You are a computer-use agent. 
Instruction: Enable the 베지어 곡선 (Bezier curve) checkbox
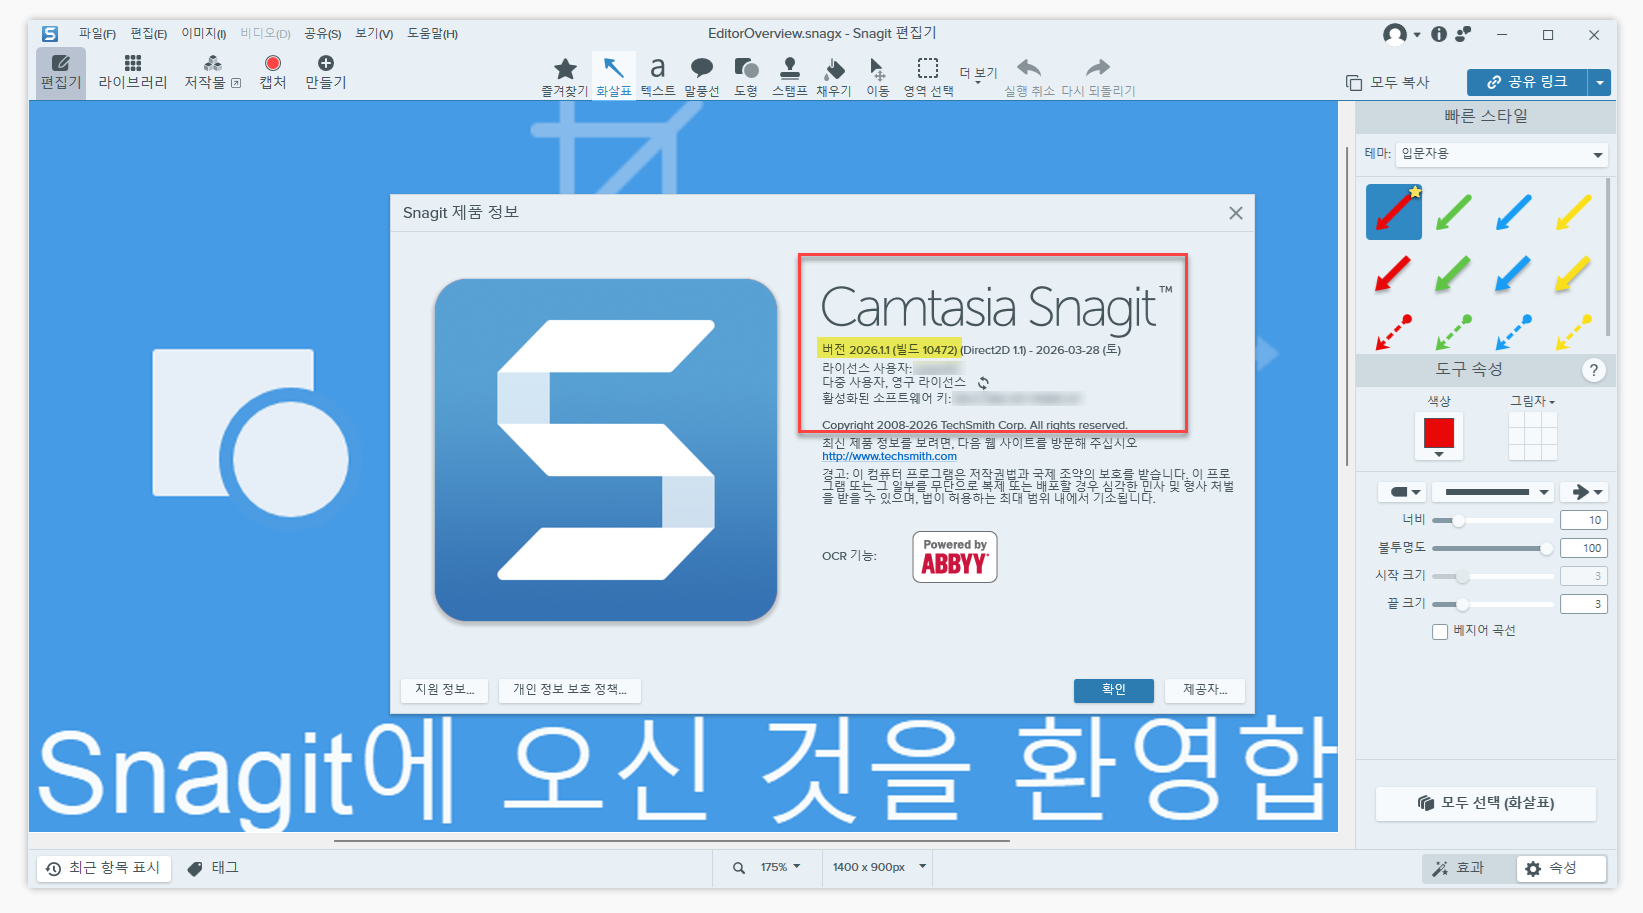[x=1440, y=632]
